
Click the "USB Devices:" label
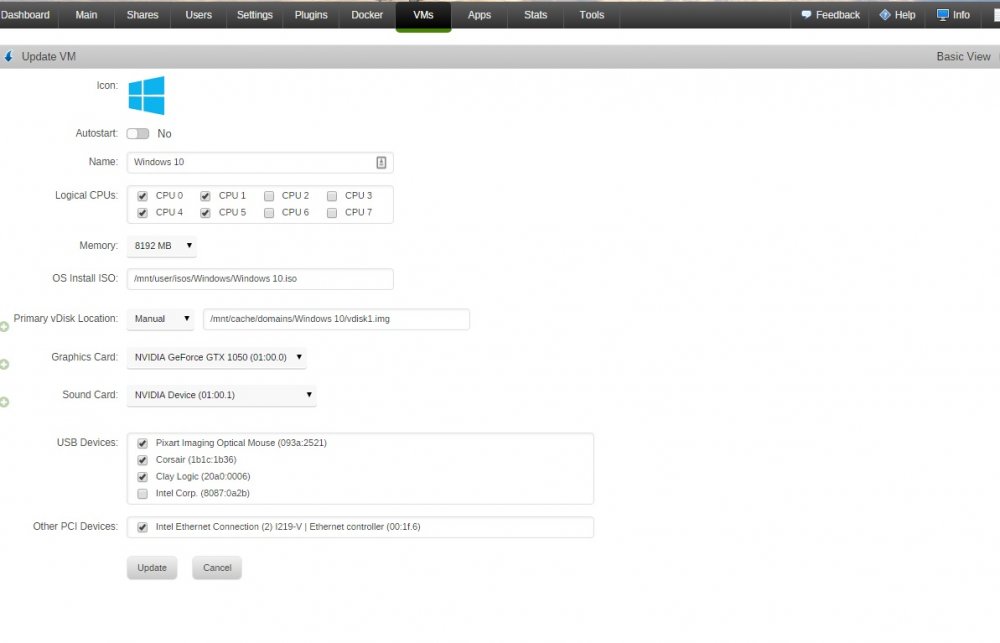click(87, 442)
